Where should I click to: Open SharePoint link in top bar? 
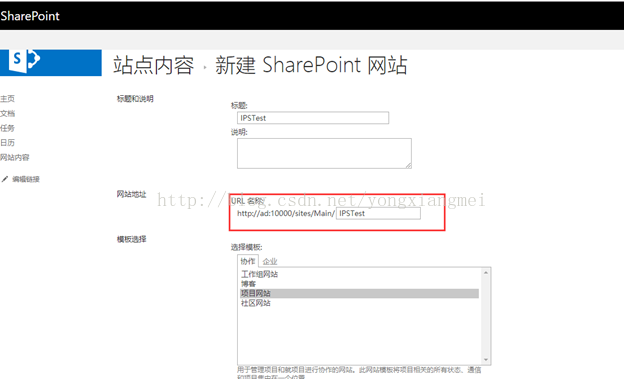[30, 16]
